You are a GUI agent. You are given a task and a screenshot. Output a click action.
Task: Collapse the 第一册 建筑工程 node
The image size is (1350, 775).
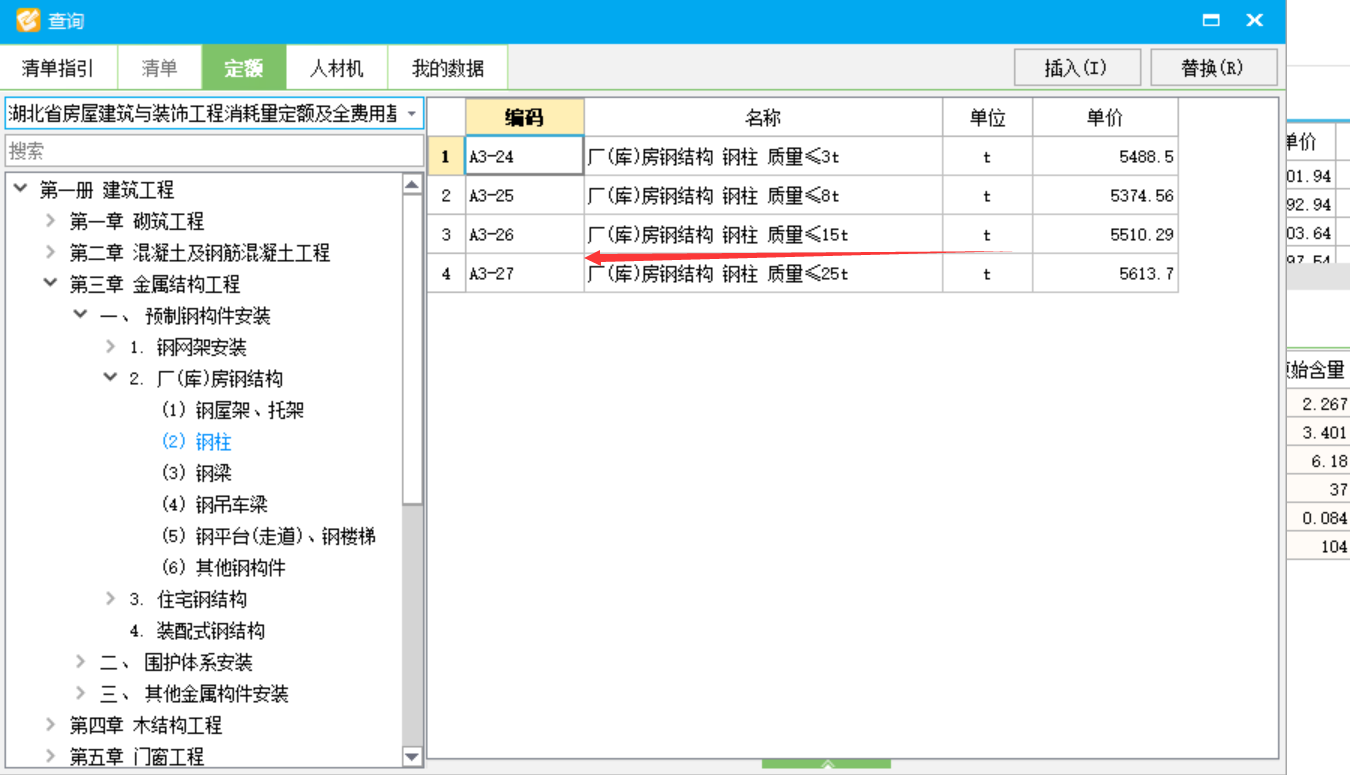coord(20,189)
